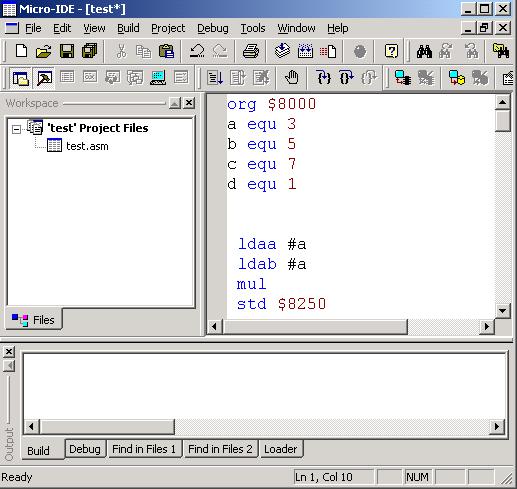Switch to the Find in Files 2 tab

(220, 449)
